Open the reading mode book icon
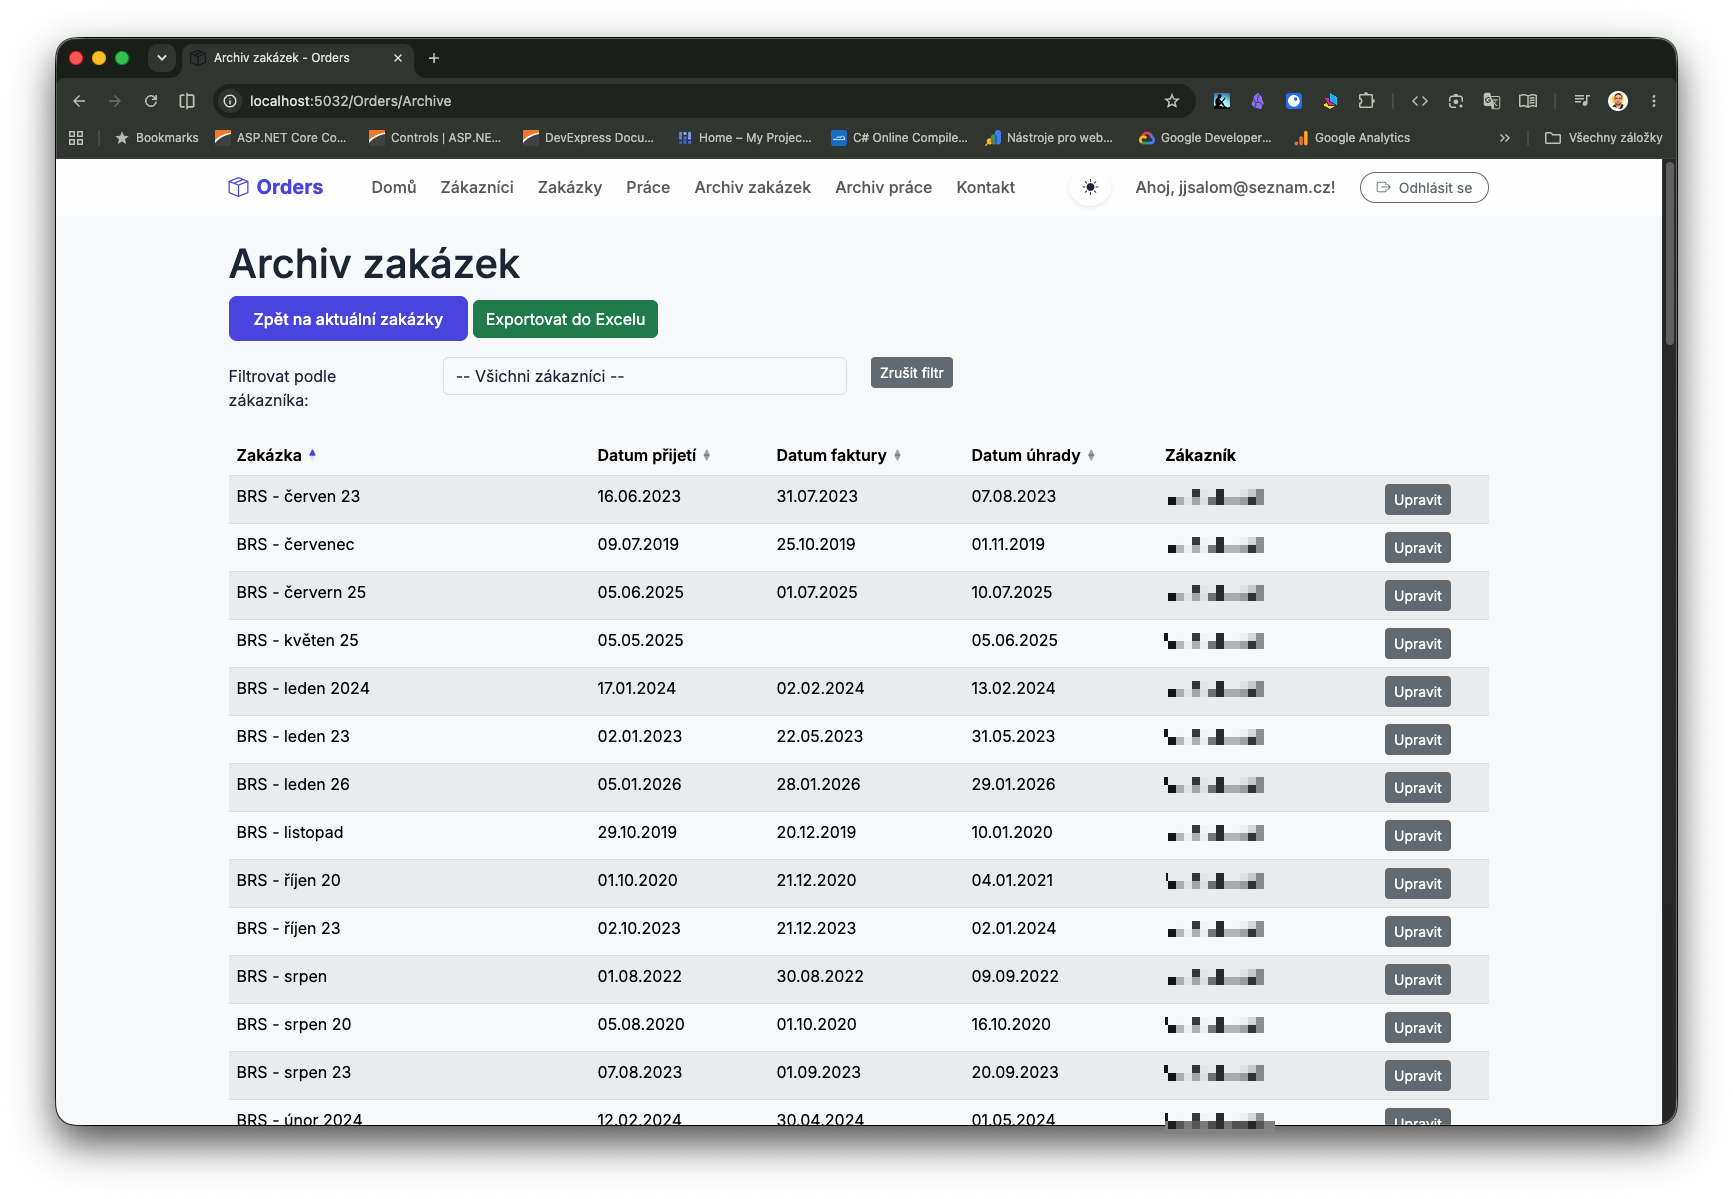Image resolution: width=1733 pixels, height=1199 pixels. (x=1528, y=101)
